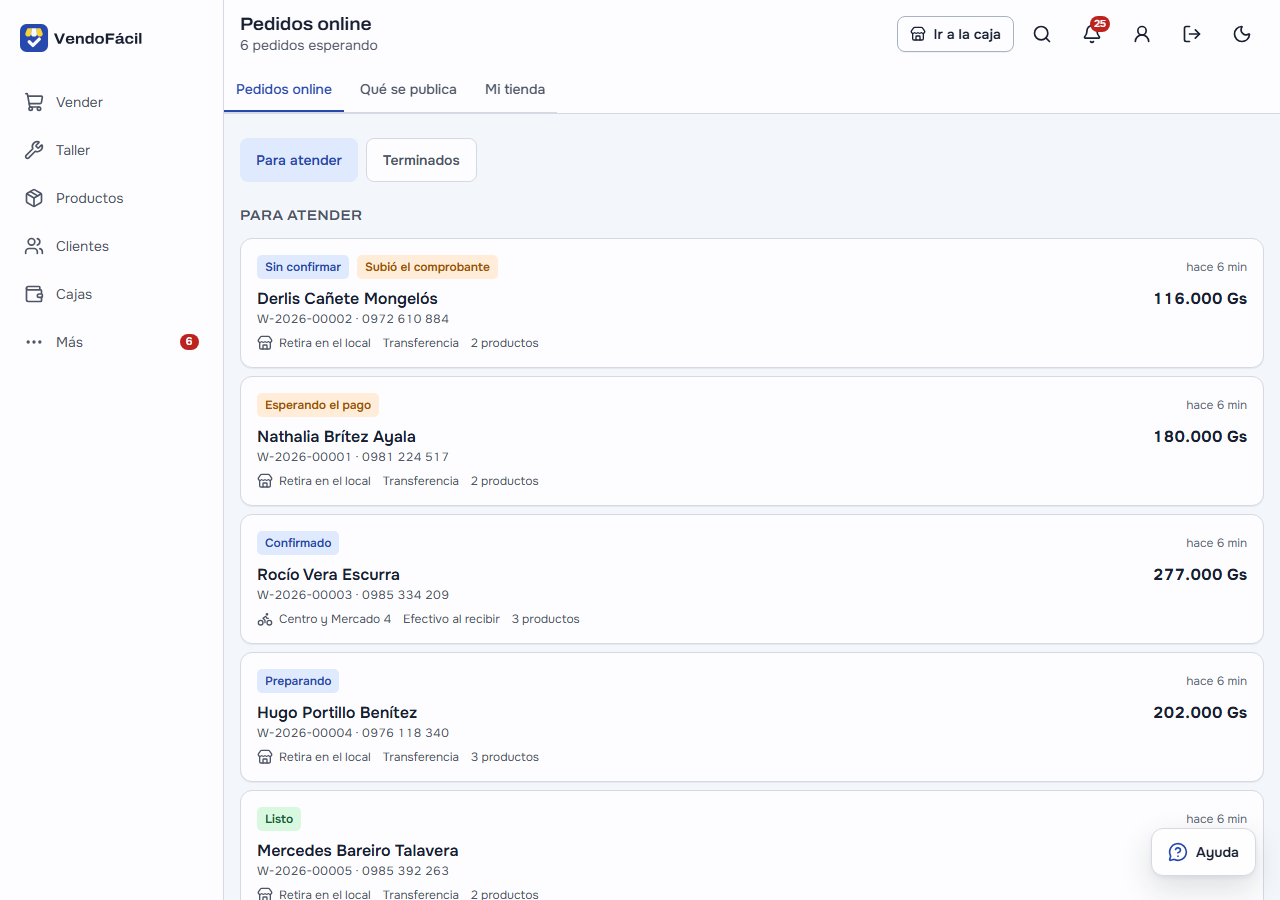This screenshot has width=1280, height=900.
Task: Open the Productos menu item
Action: point(112,198)
